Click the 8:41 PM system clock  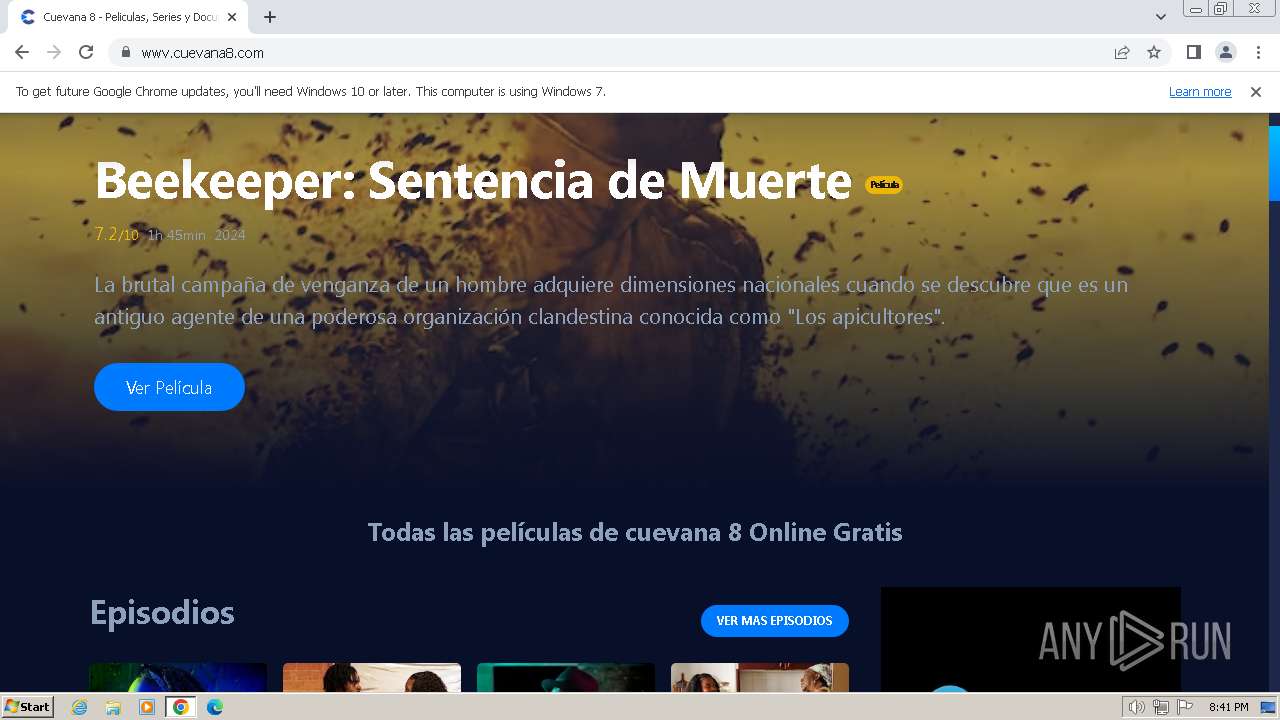click(x=1228, y=707)
